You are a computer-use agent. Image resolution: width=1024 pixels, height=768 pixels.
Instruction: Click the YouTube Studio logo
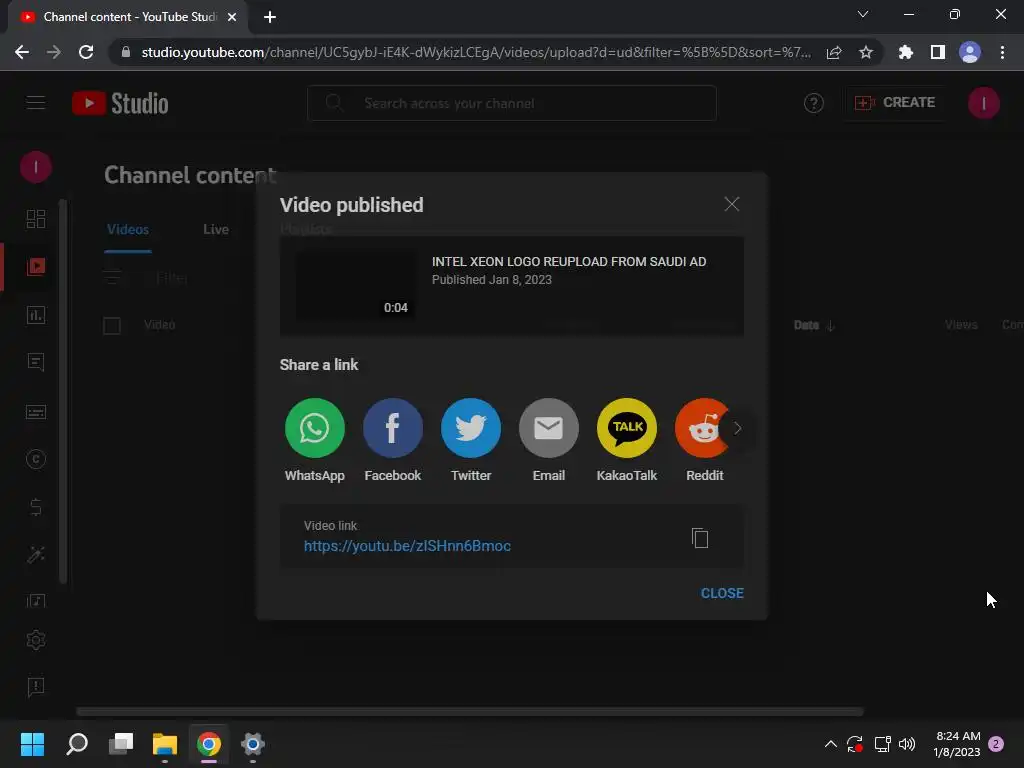[120, 103]
